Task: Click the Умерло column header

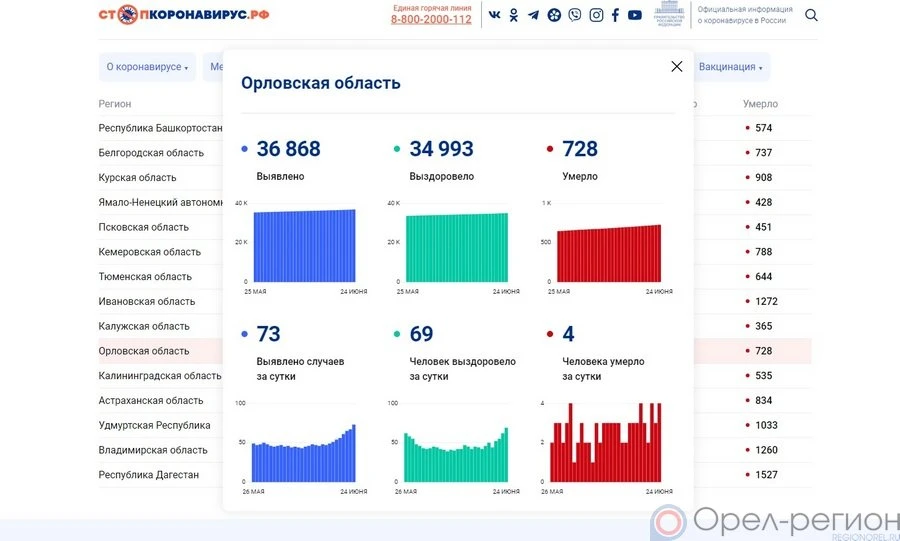Action: pos(760,104)
